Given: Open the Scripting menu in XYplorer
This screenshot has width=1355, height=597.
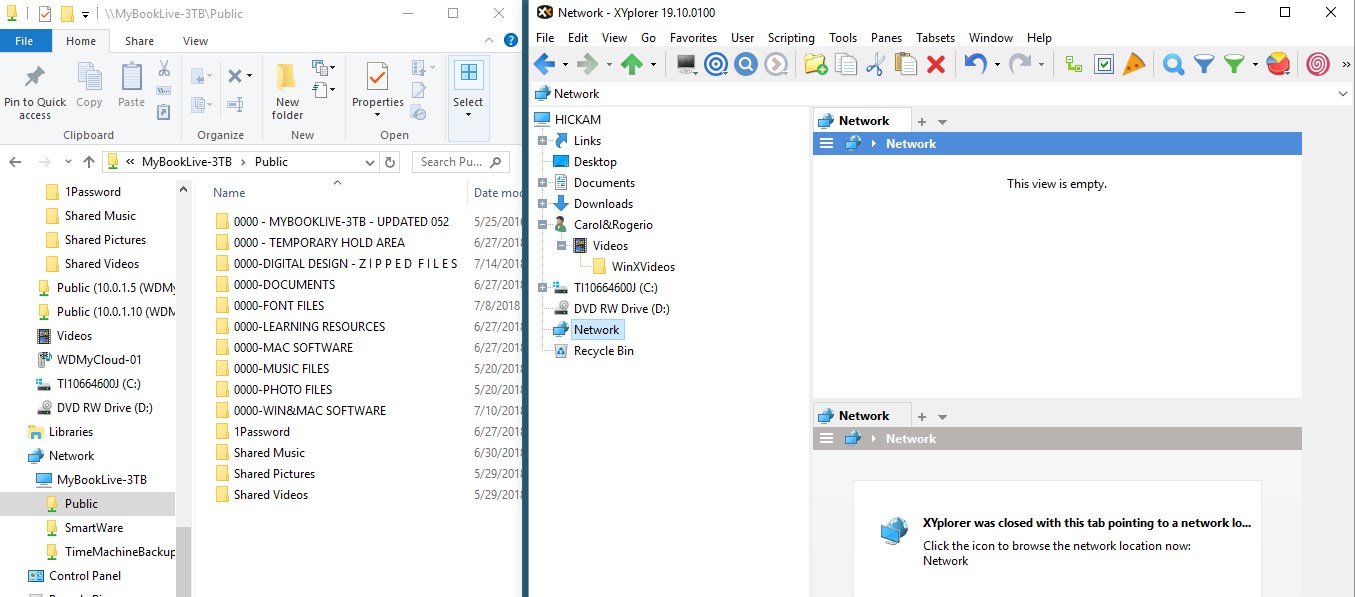Looking at the screenshot, I should 791,38.
